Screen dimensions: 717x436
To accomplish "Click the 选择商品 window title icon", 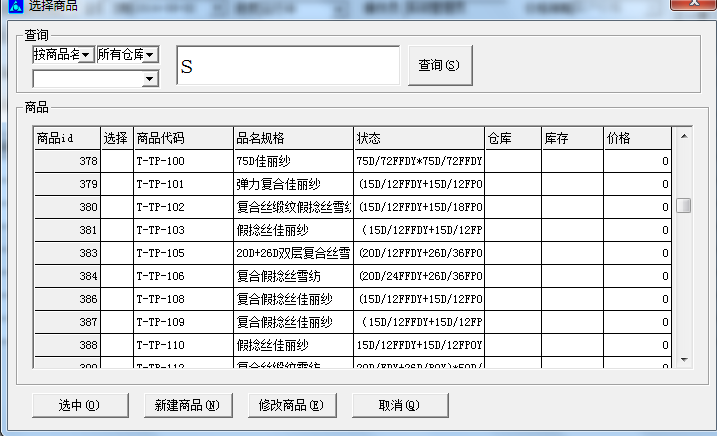I will (x=16, y=5).
